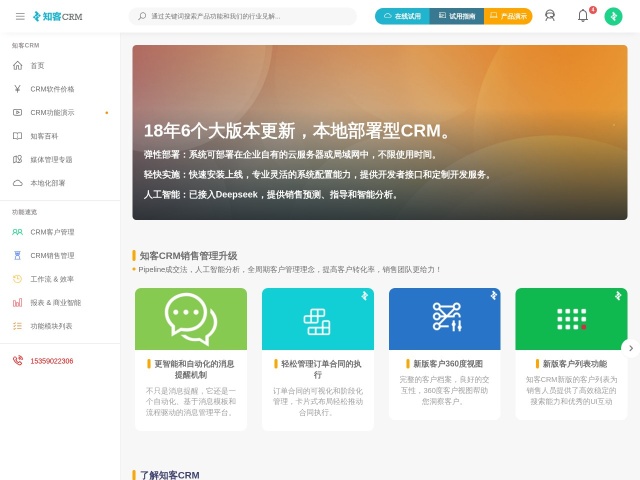This screenshot has height=480, width=640.
Task: Click the 订单合同的可视化 card description
Action: click(x=318, y=401)
